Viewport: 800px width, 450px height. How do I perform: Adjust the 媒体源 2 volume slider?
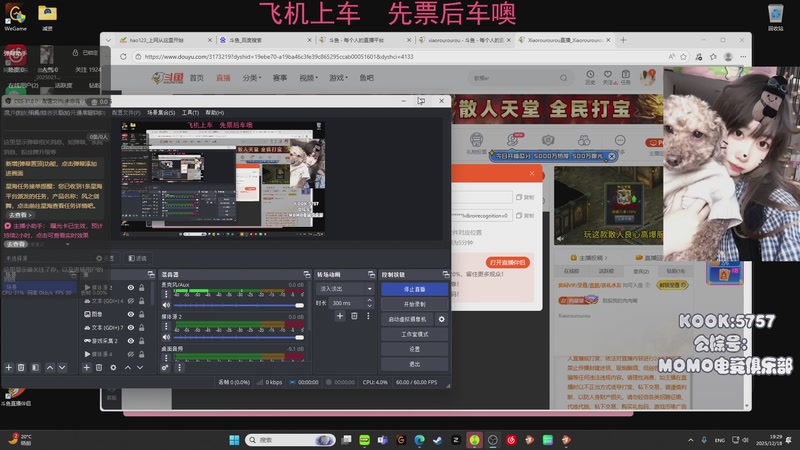239,337
